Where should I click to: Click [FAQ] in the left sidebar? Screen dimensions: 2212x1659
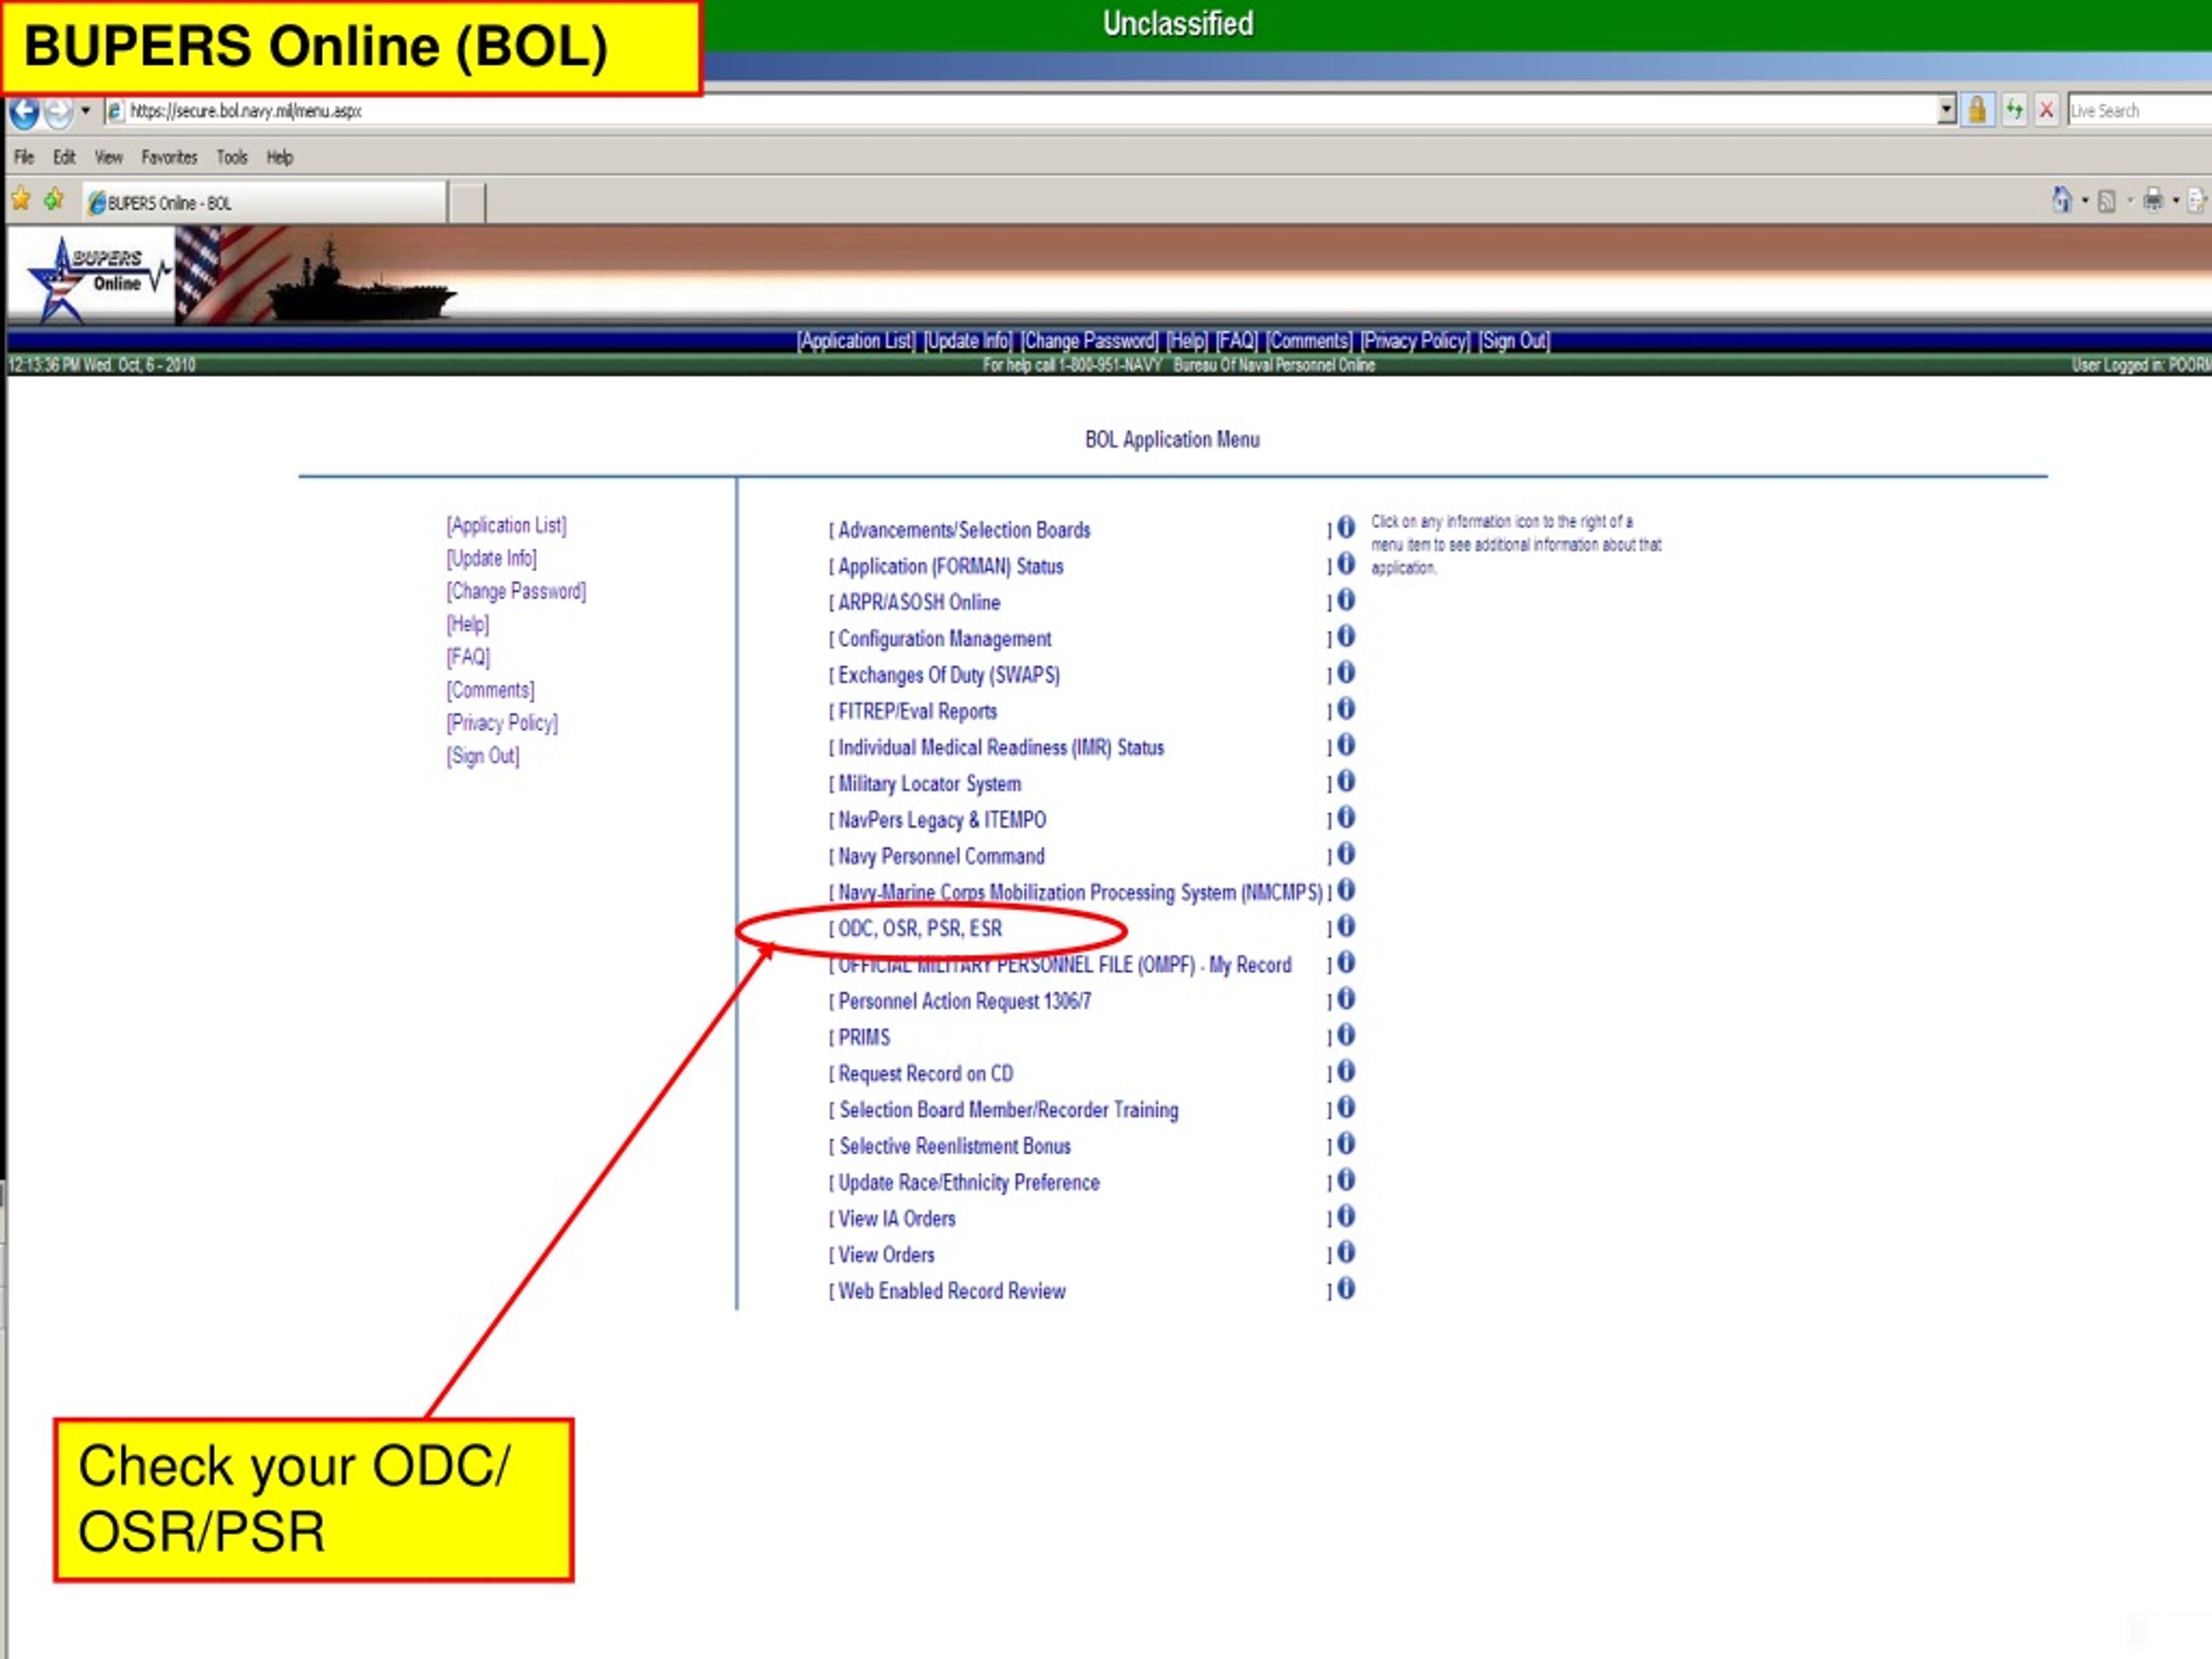(x=469, y=657)
